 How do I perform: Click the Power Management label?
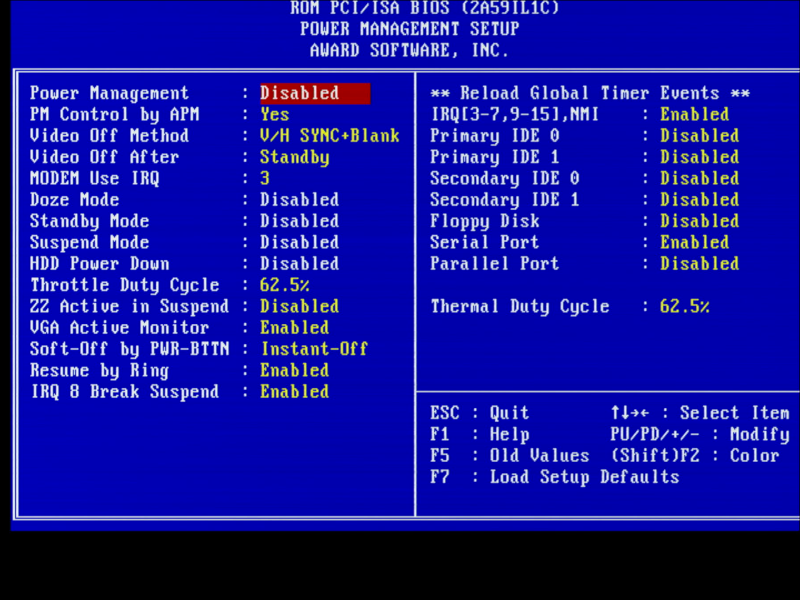point(109,93)
